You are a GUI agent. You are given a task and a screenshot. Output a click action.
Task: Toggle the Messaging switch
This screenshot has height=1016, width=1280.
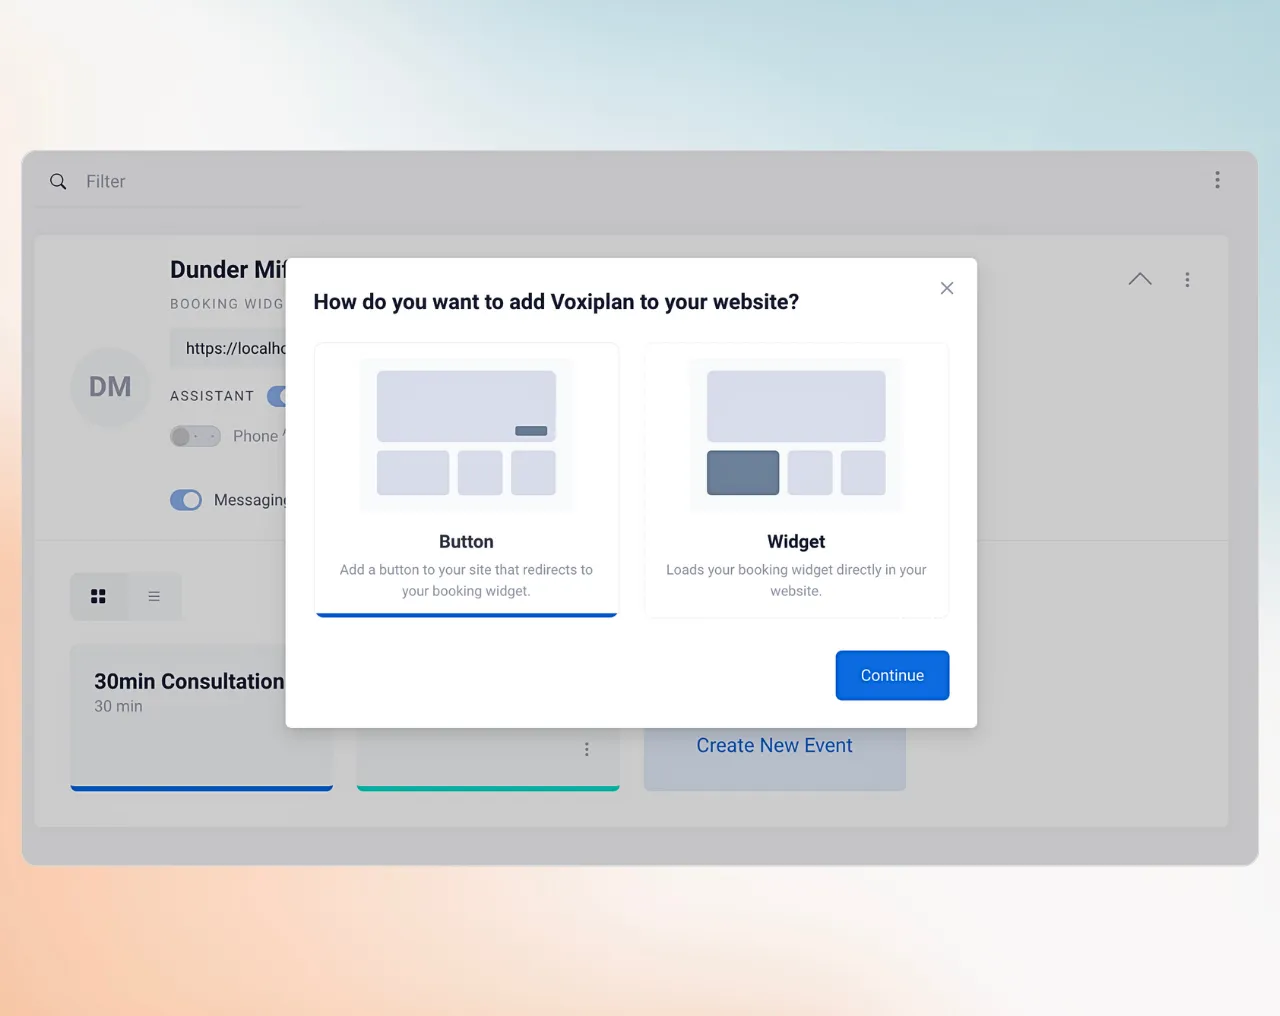click(186, 500)
